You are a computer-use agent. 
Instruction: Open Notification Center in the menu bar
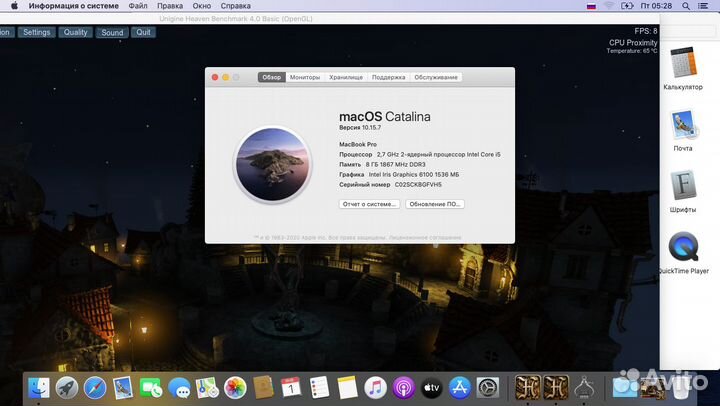click(x=703, y=6)
